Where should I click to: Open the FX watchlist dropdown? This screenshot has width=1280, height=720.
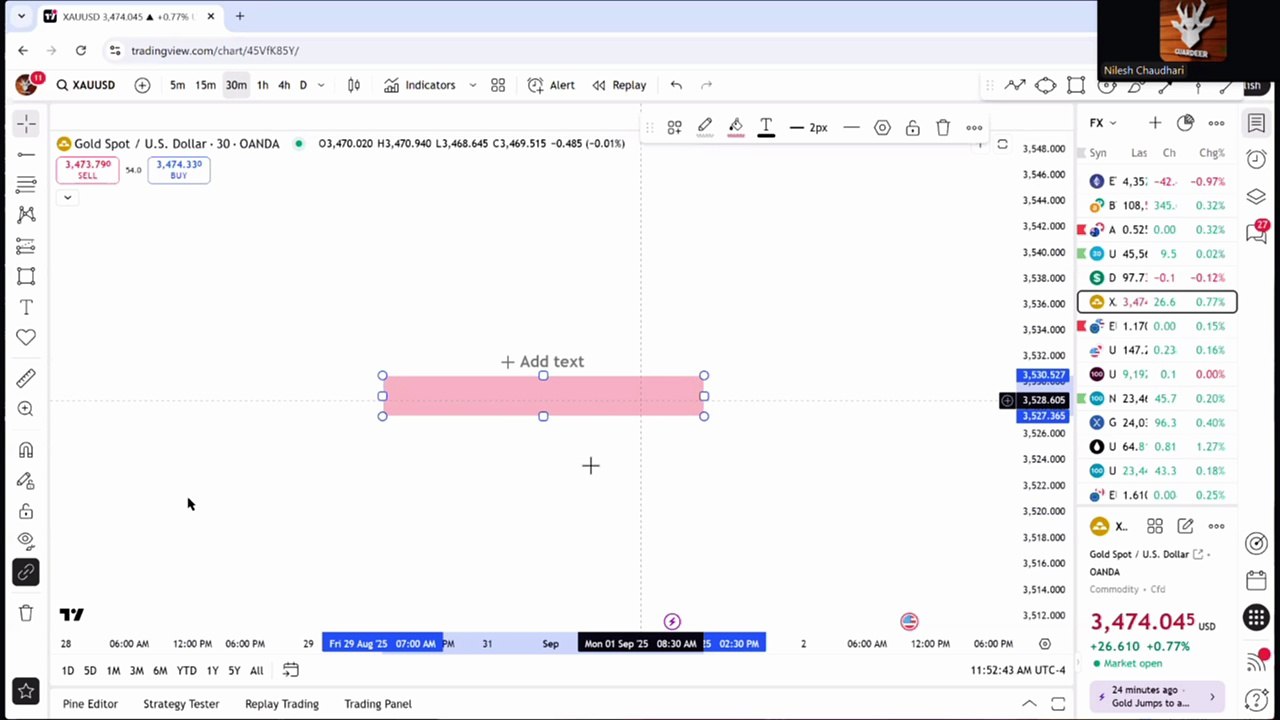(x=1103, y=123)
